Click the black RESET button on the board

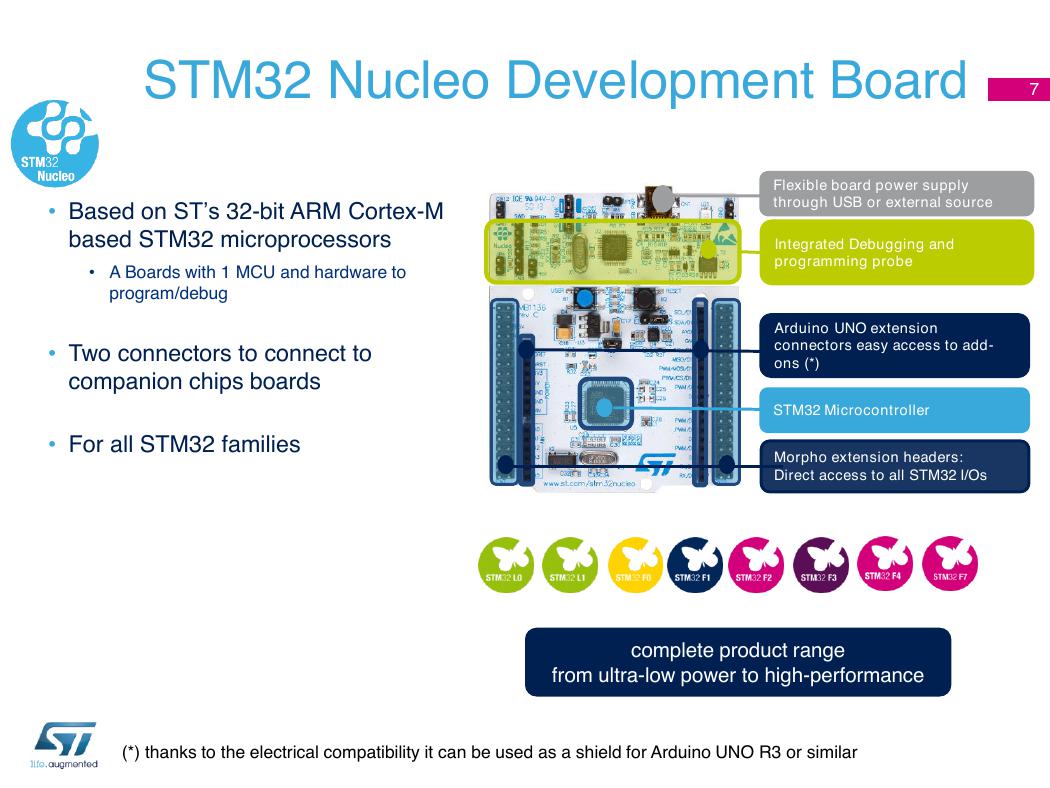[645, 298]
